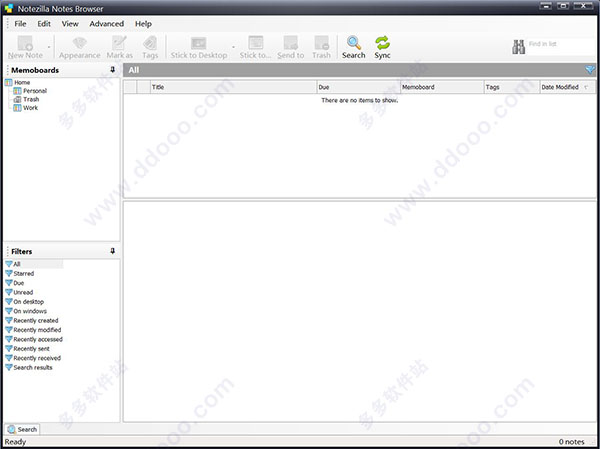Viewport: 600px width, 449px height.
Task: Select the Home memoboard
Action: pos(22,82)
